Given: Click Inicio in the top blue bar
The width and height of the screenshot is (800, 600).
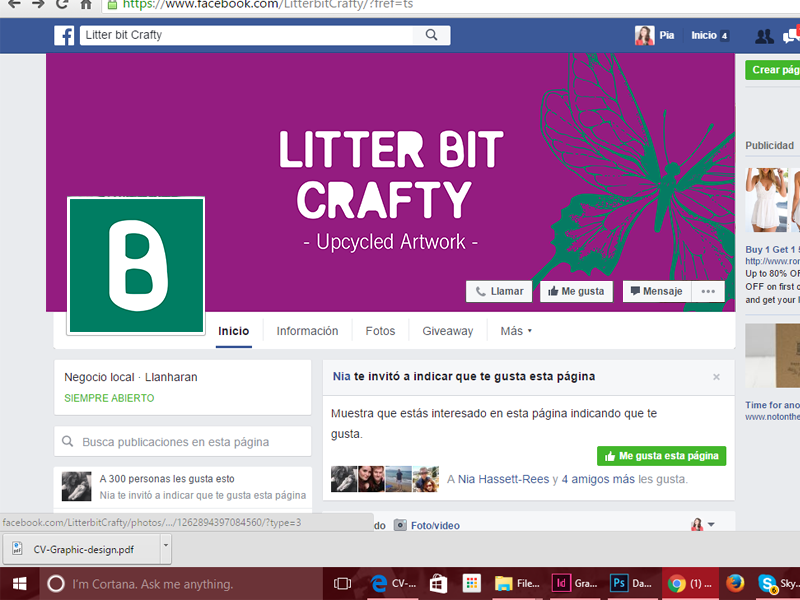Looking at the screenshot, I should (704, 35).
